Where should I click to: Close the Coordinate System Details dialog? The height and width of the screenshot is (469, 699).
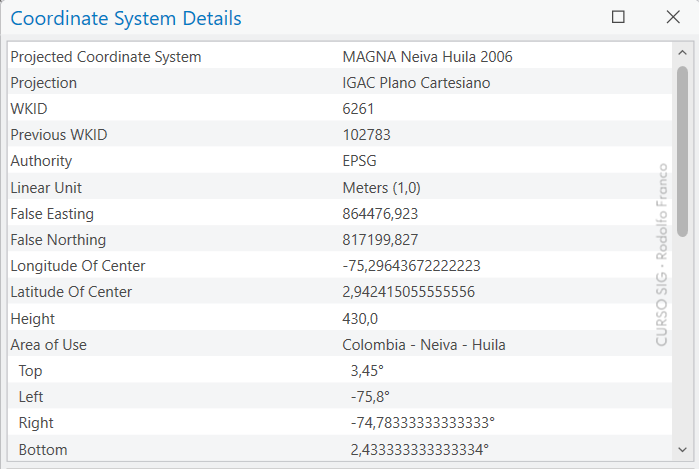point(672,17)
